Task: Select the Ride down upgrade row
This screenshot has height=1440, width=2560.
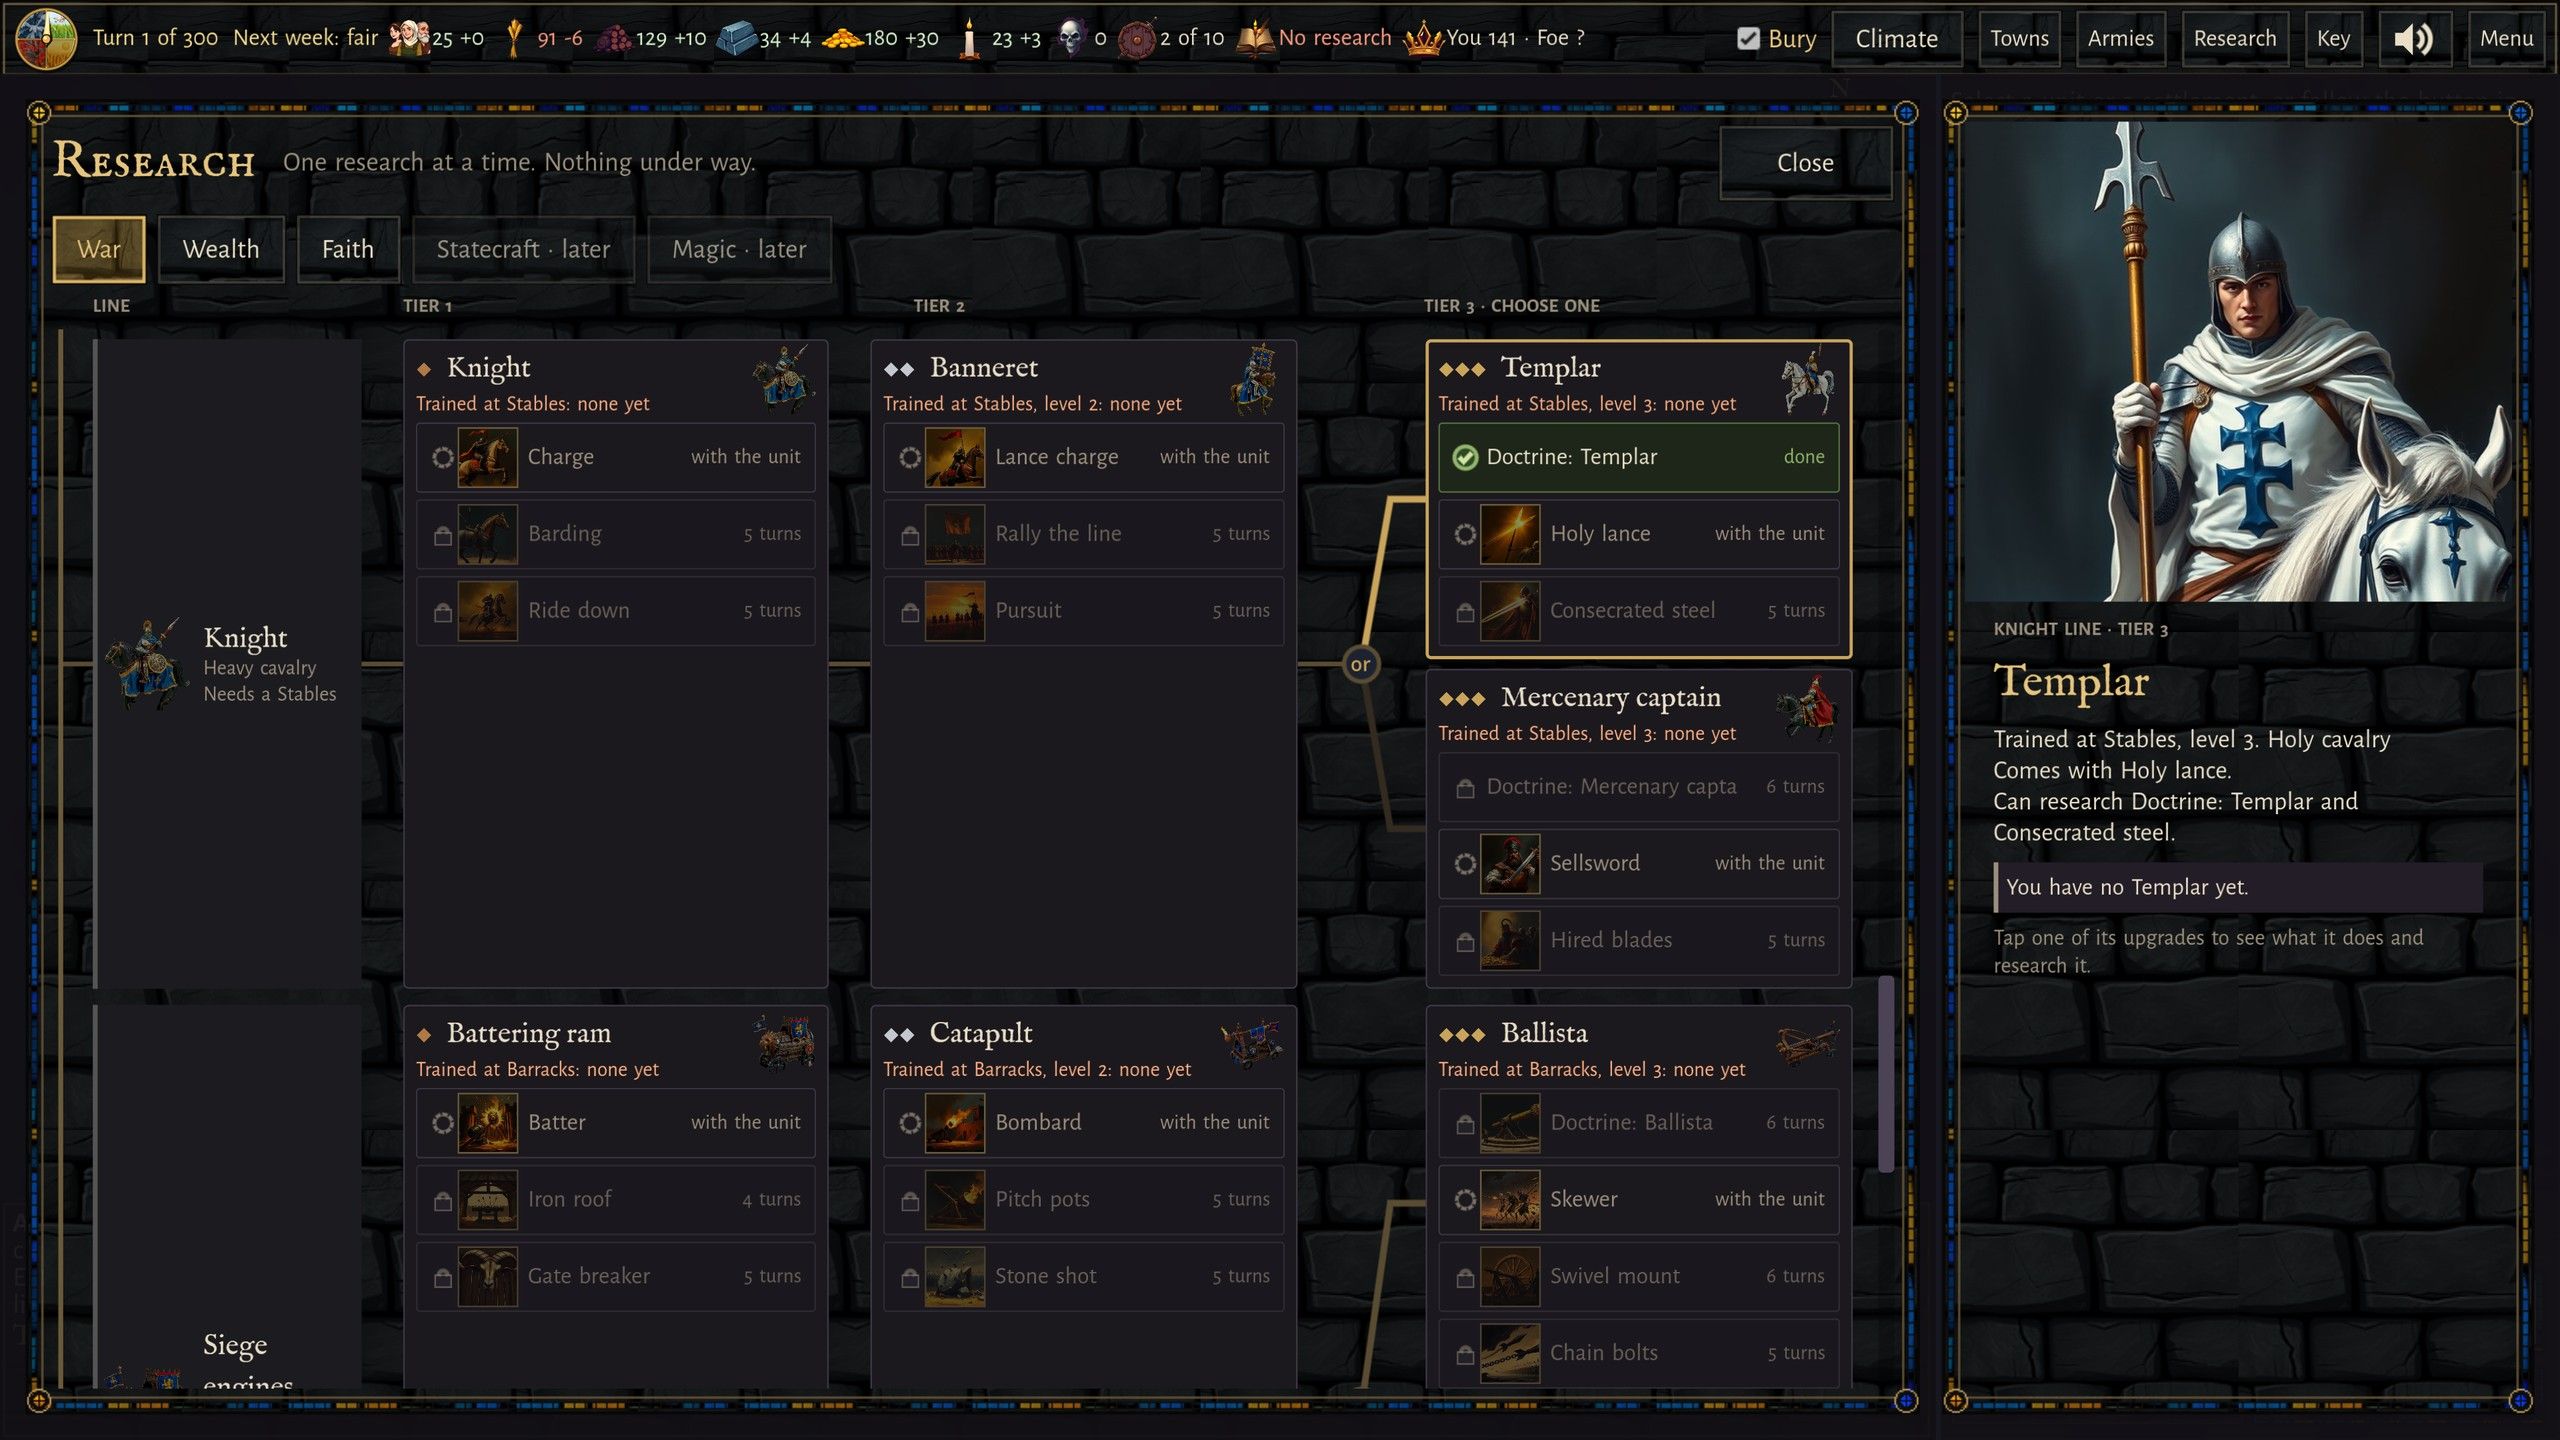Action: click(615, 611)
